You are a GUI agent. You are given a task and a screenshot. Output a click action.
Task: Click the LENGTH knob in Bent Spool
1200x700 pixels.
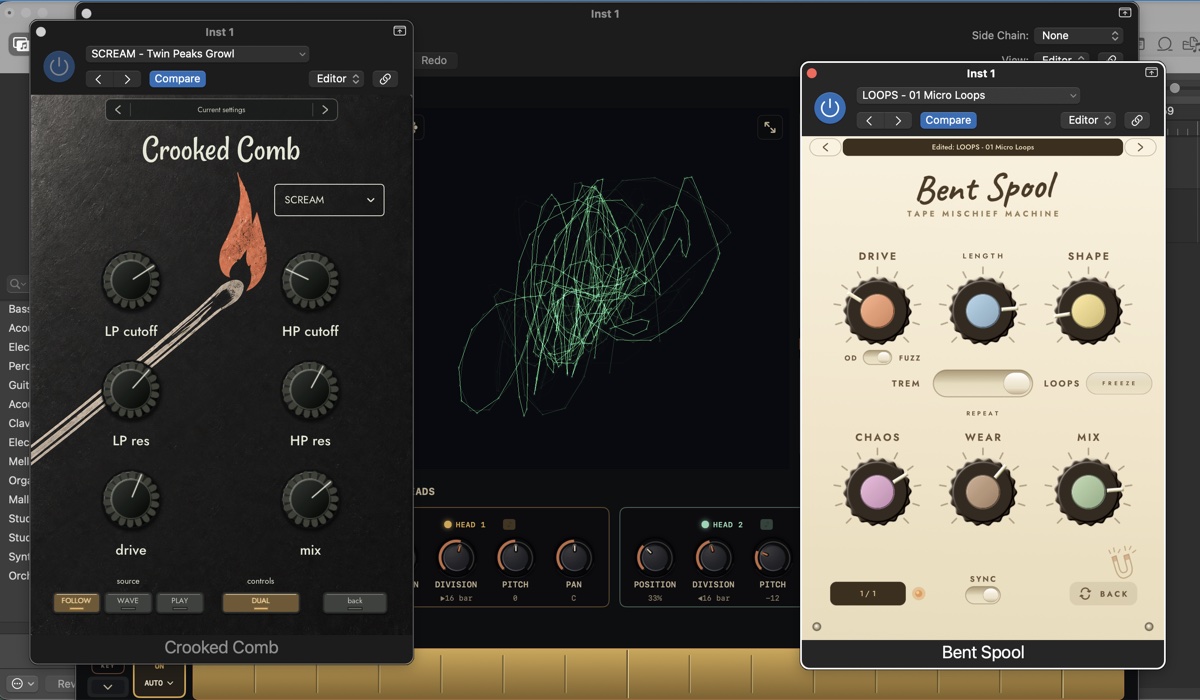tap(983, 311)
